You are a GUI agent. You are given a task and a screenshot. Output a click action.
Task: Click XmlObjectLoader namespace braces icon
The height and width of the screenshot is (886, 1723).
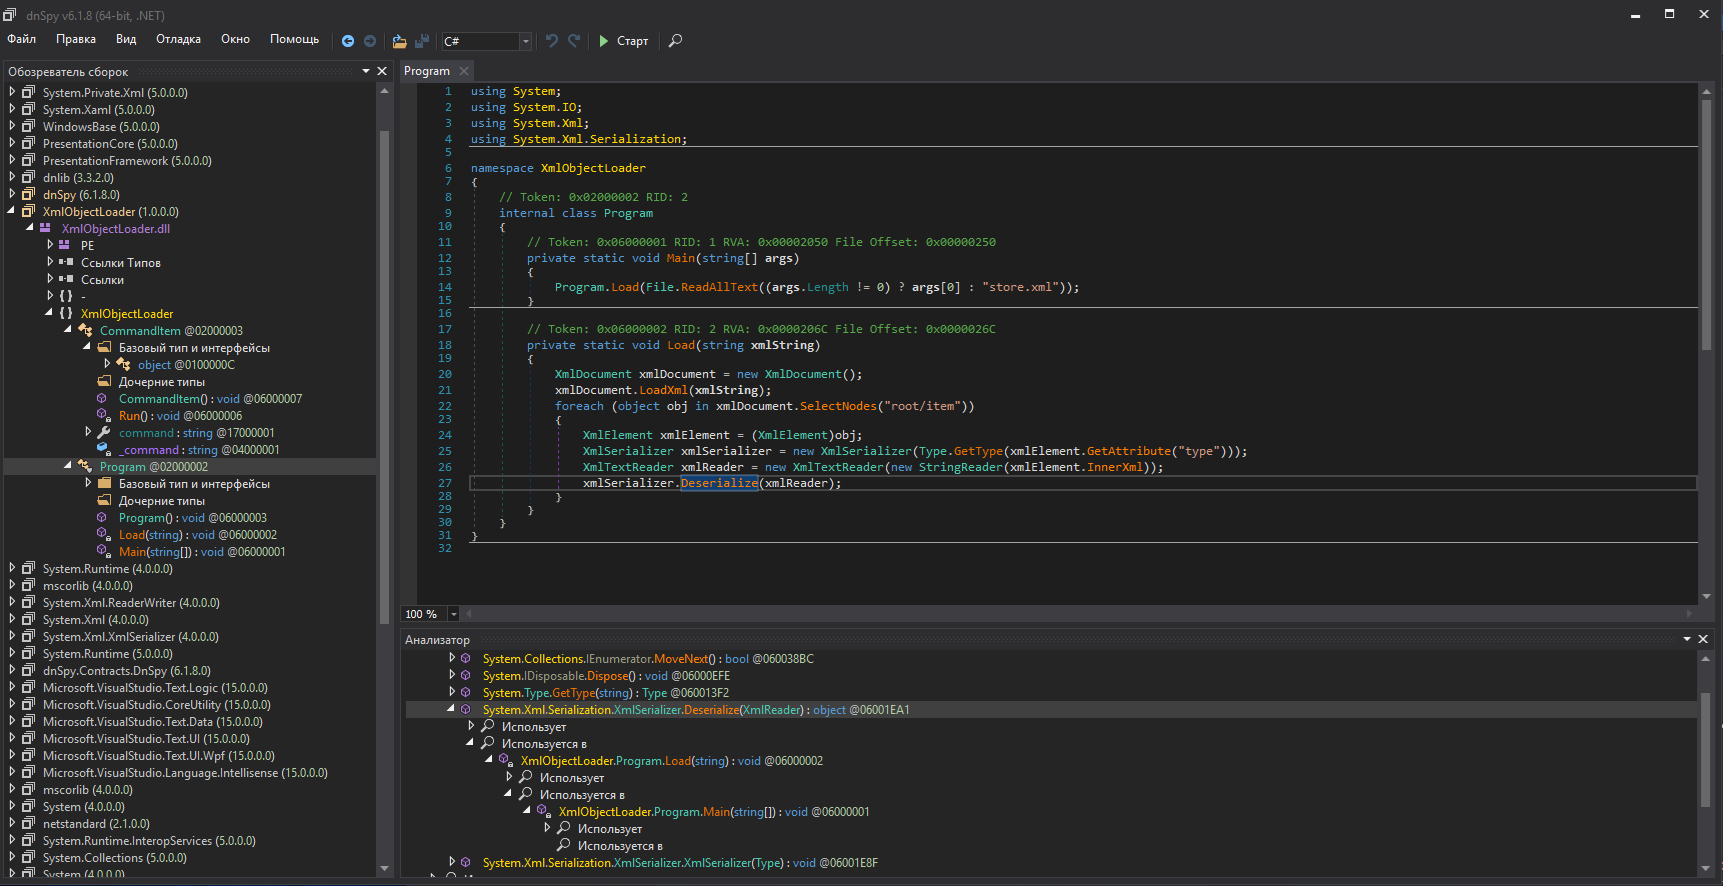click(x=66, y=313)
